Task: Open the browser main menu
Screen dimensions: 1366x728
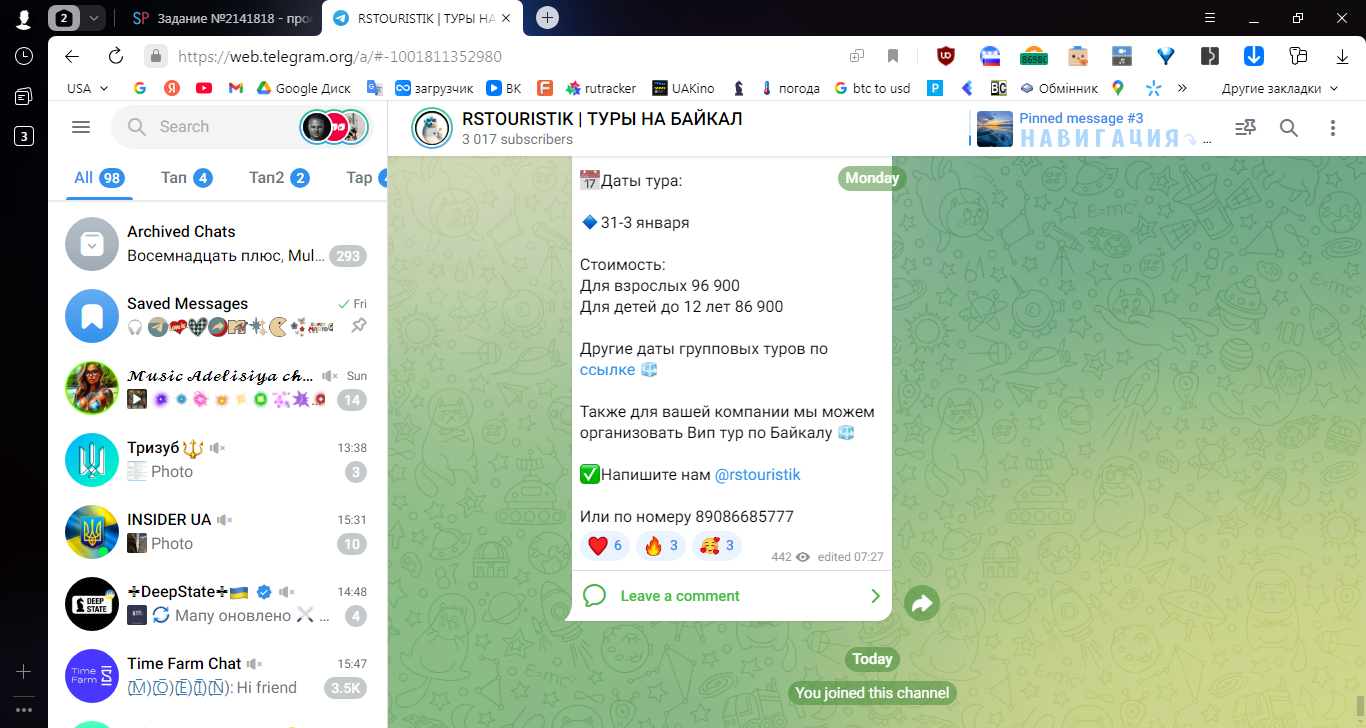Action: click(x=1211, y=17)
